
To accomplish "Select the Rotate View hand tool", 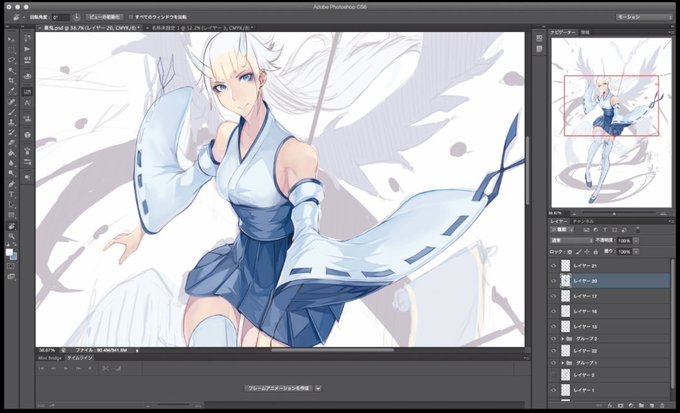I will point(12,226).
